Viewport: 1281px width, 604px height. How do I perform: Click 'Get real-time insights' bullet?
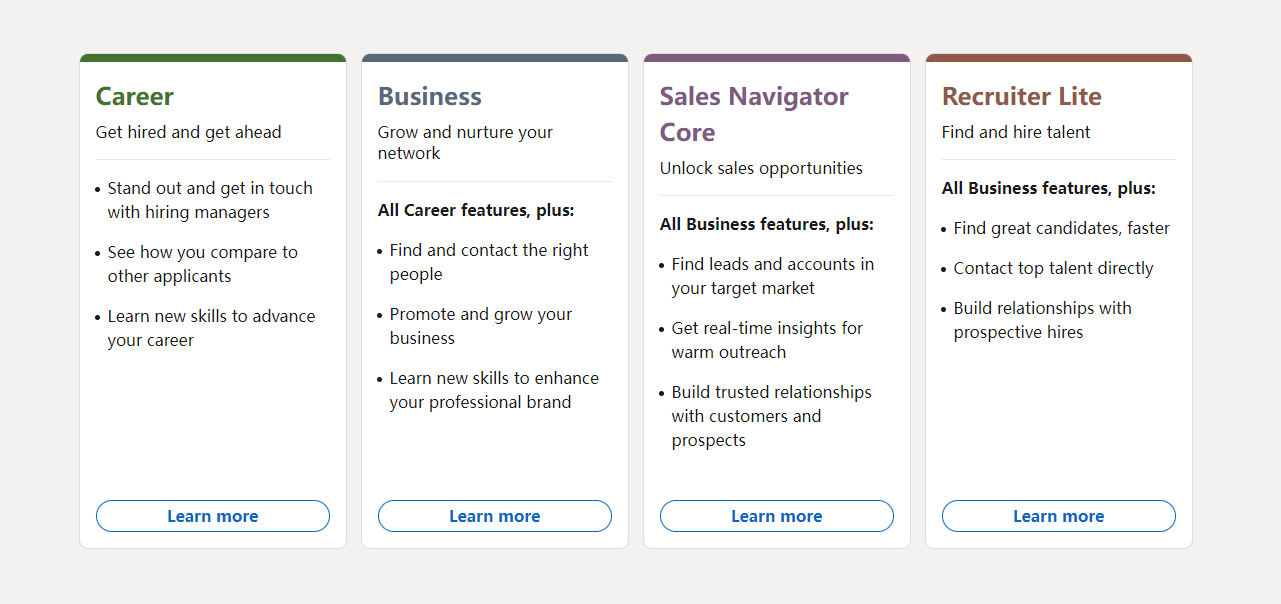click(767, 340)
